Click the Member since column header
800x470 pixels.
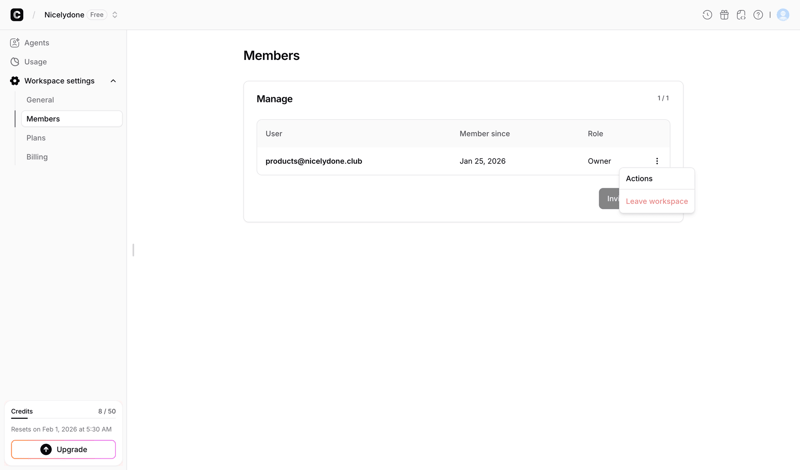[484, 134]
